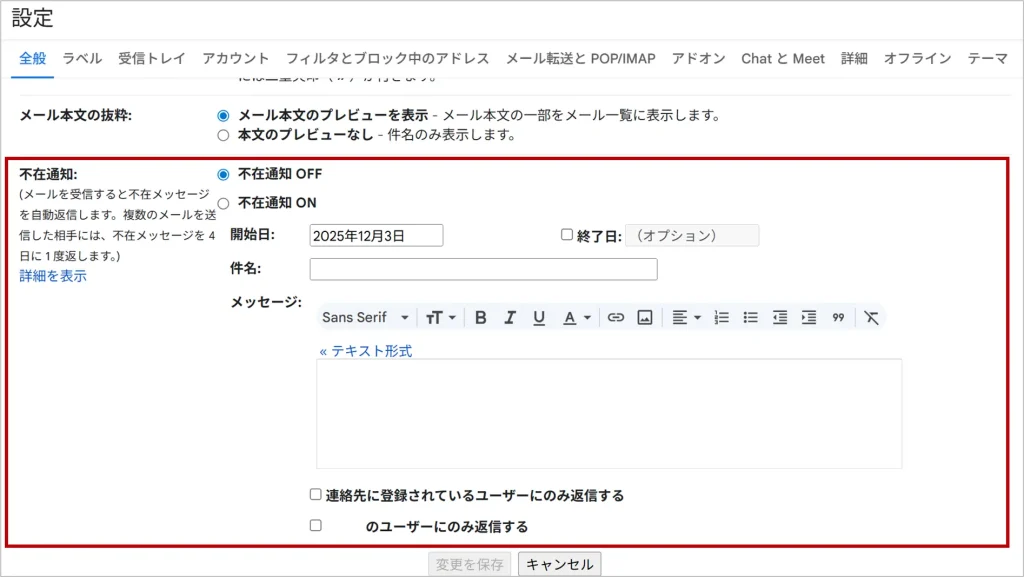Expand the text size dropdown
The image size is (1024, 577).
[440, 317]
